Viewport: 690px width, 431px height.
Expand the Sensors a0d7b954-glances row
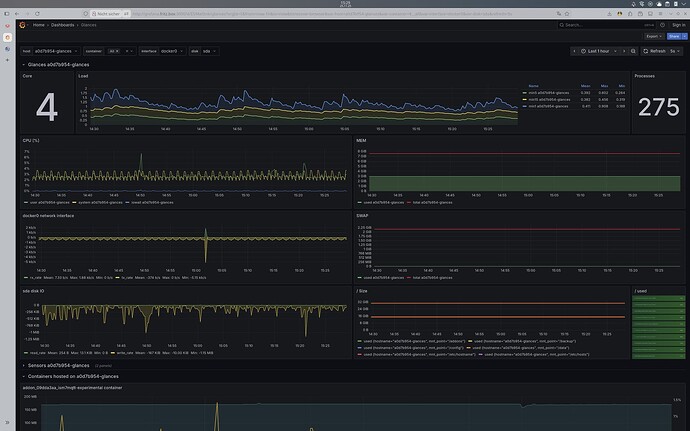(56, 366)
